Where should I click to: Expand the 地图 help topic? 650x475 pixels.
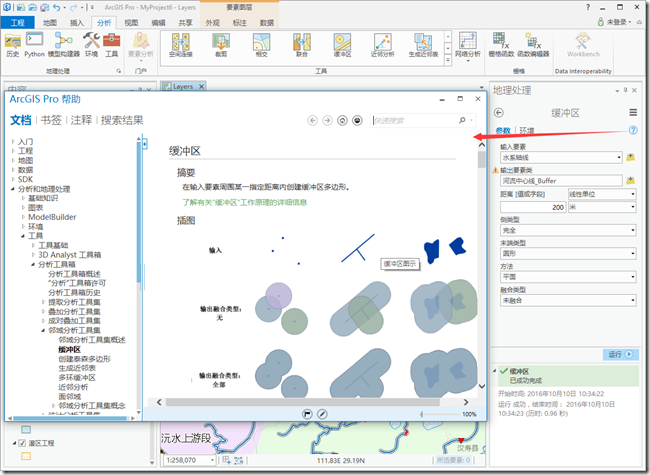(13, 160)
